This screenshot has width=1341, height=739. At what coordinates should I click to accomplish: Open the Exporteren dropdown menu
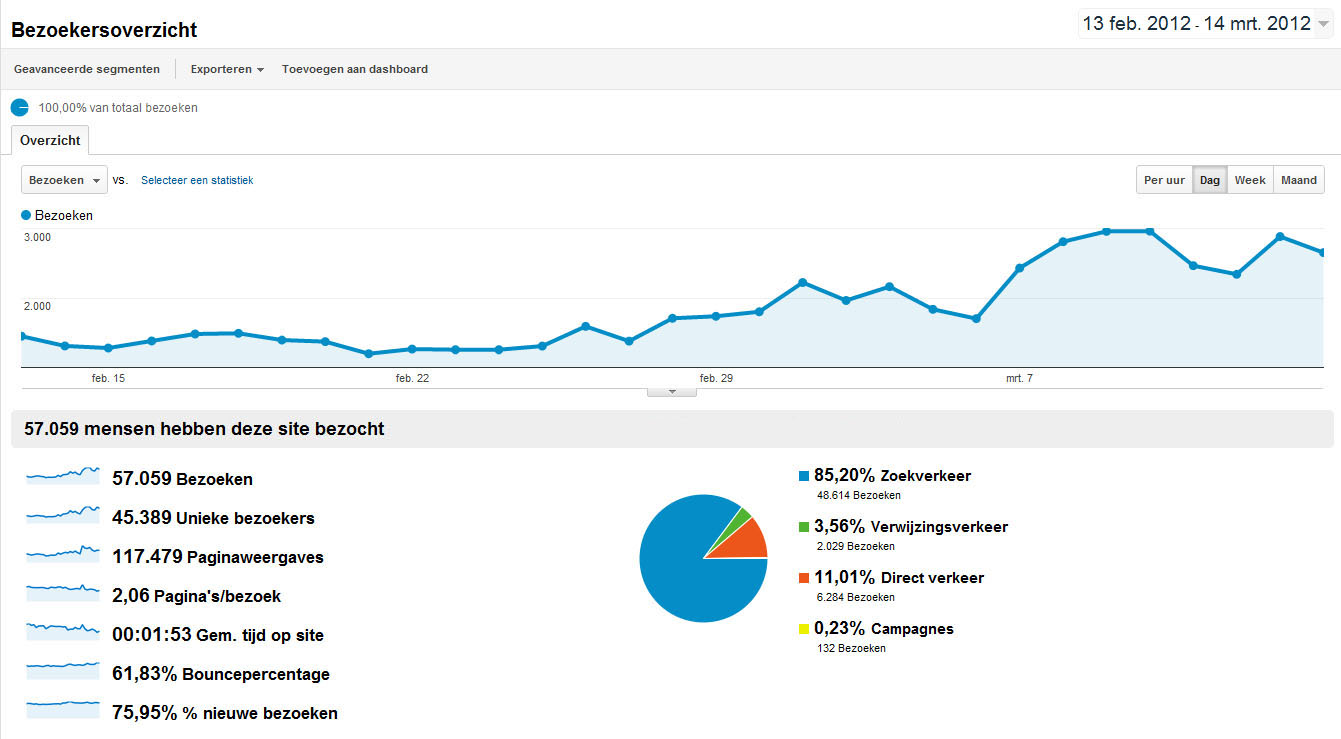pyautogui.click(x=227, y=69)
